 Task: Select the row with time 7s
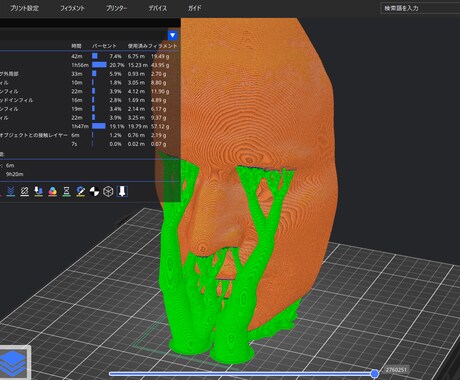tap(90, 144)
